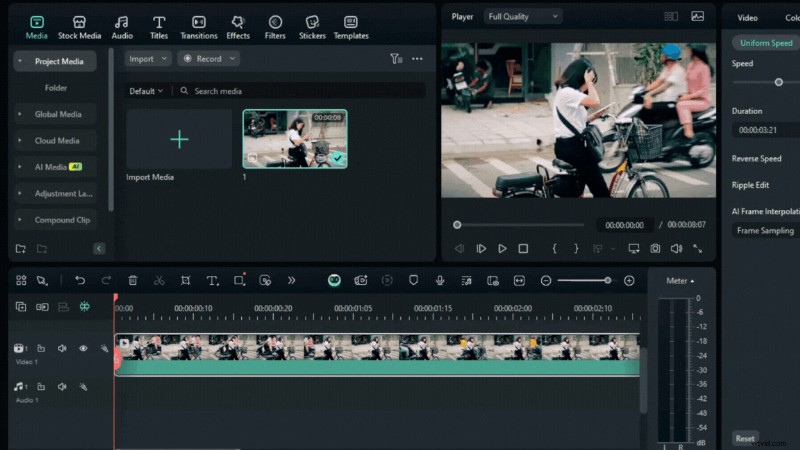Expand the Compound Clip section
The height and width of the screenshot is (450, 800).
(x=20, y=220)
